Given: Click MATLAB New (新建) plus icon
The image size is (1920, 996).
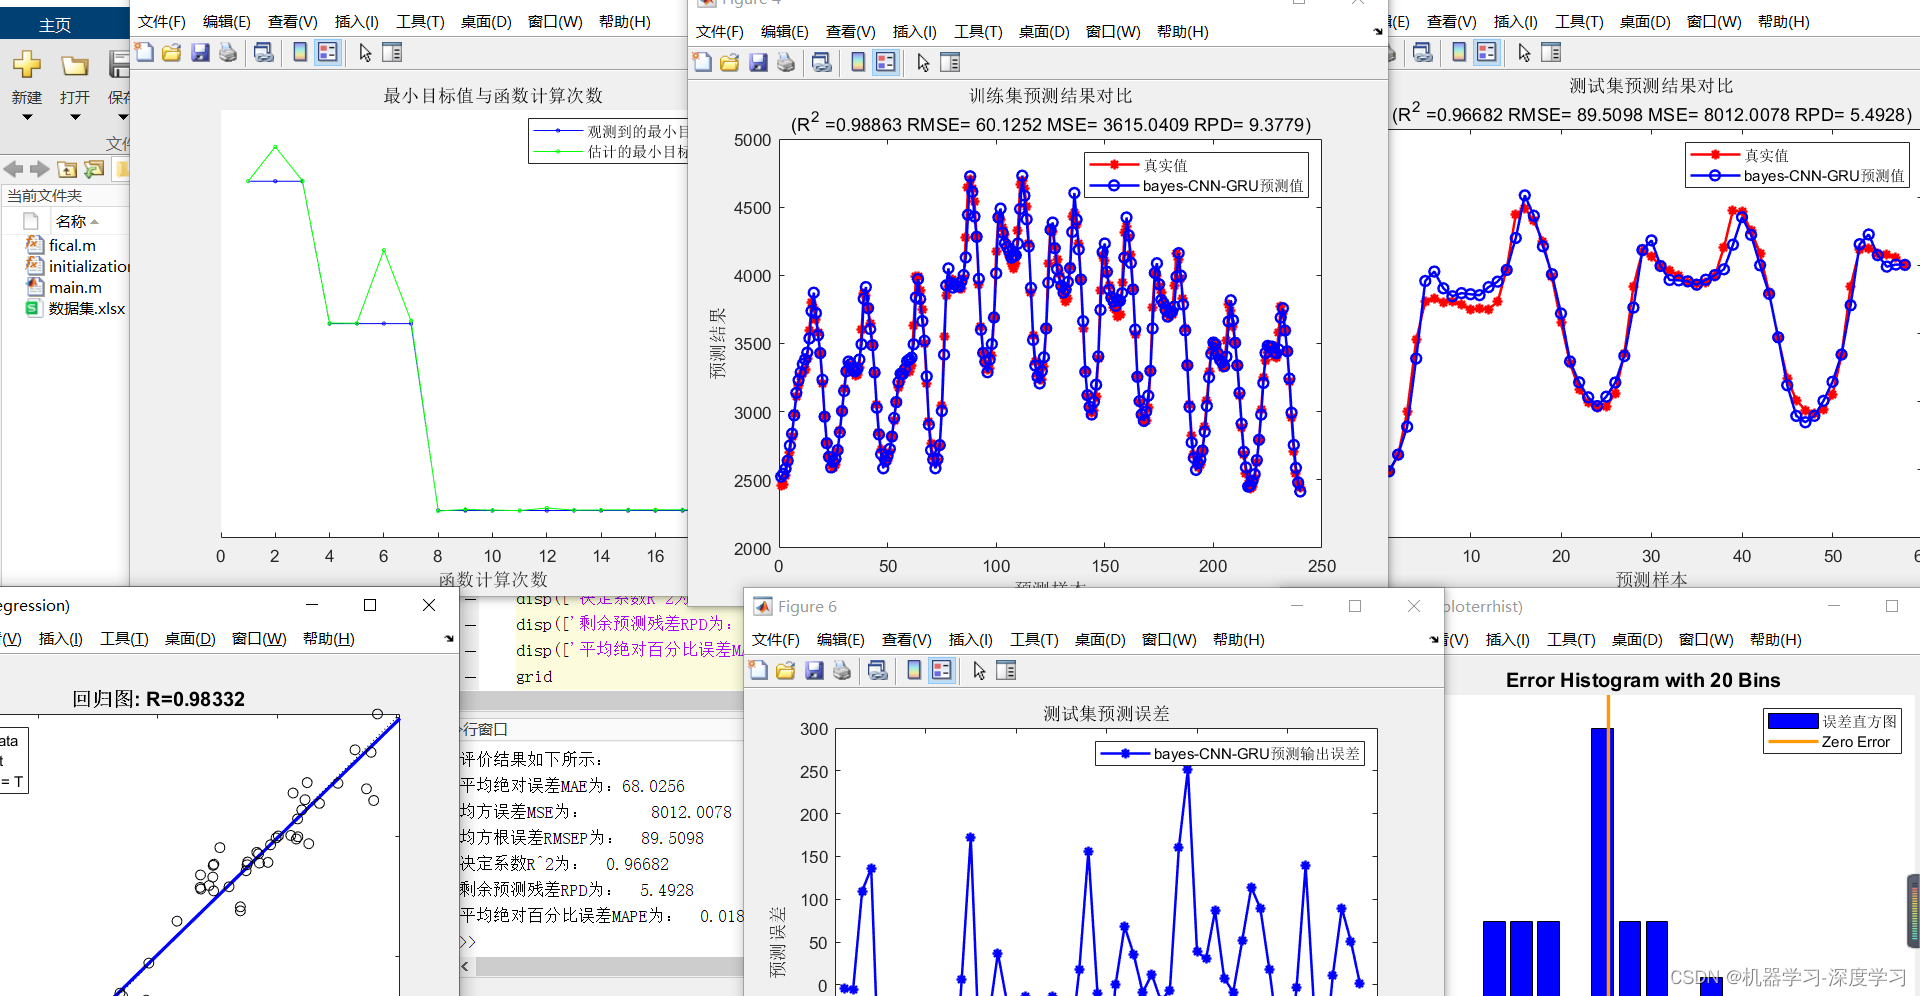Looking at the screenshot, I should click(x=27, y=65).
